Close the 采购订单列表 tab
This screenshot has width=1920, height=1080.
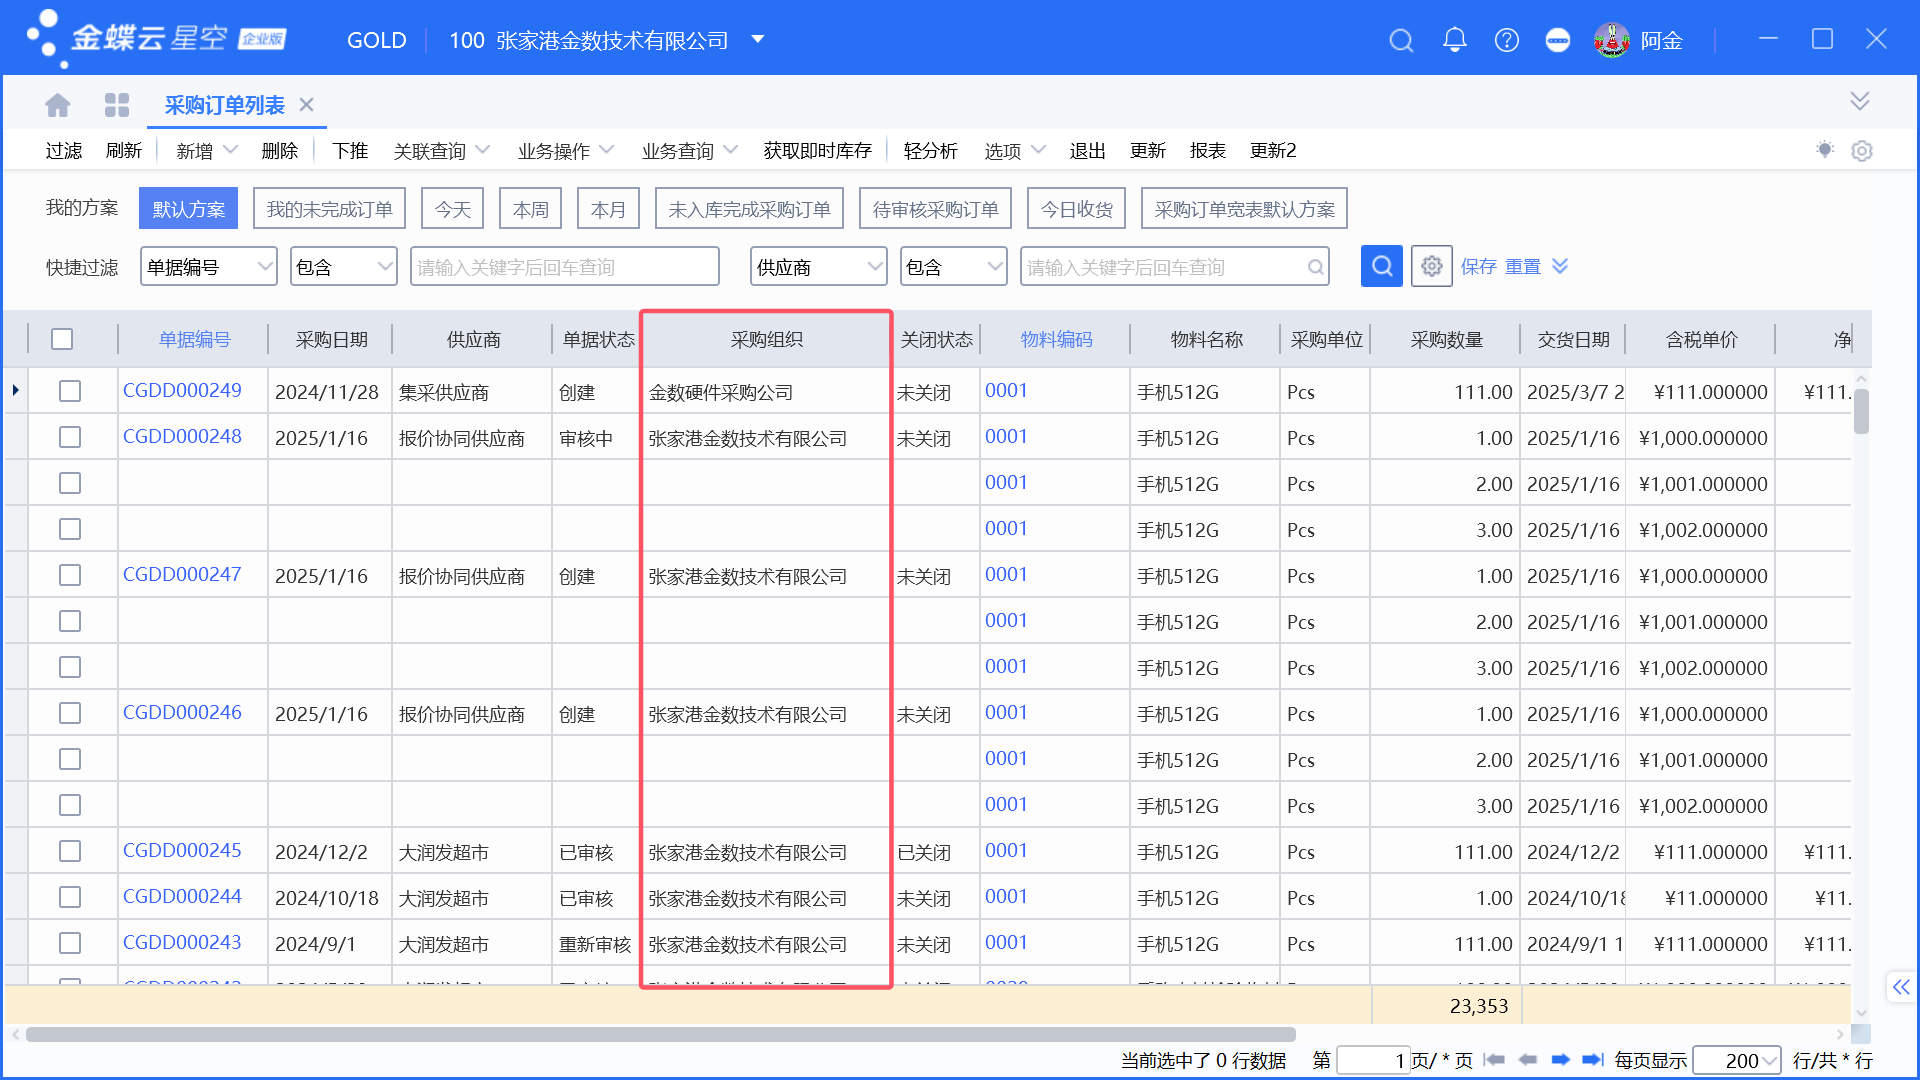(x=307, y=105)
